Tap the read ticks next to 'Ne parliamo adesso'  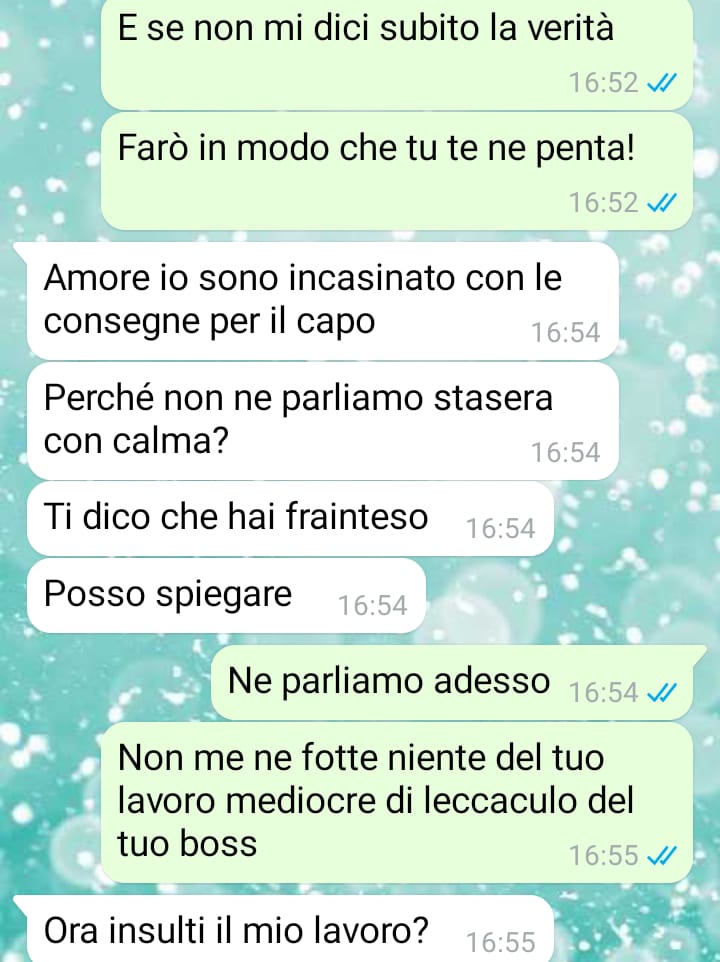[x=662, y=693]
